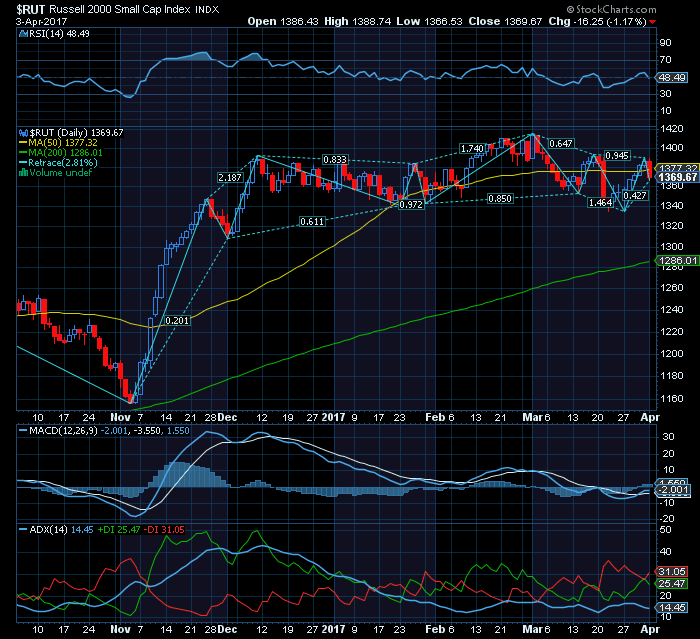Click the Russell 2000 Small Cap Index title
This screenshot has height=639, width=700.
[120, 9]
